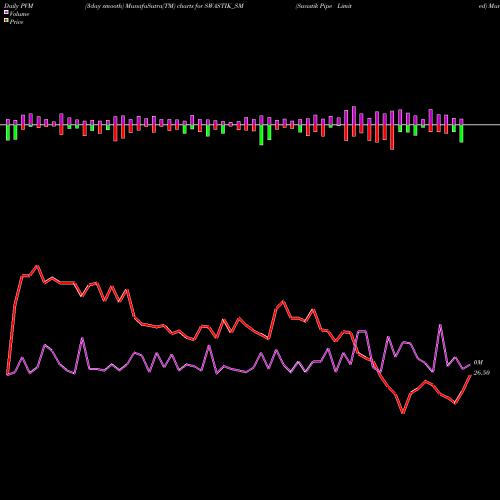Click the Price legend swatch
This screenshot has height=500, width=500.
pos(6,21)
